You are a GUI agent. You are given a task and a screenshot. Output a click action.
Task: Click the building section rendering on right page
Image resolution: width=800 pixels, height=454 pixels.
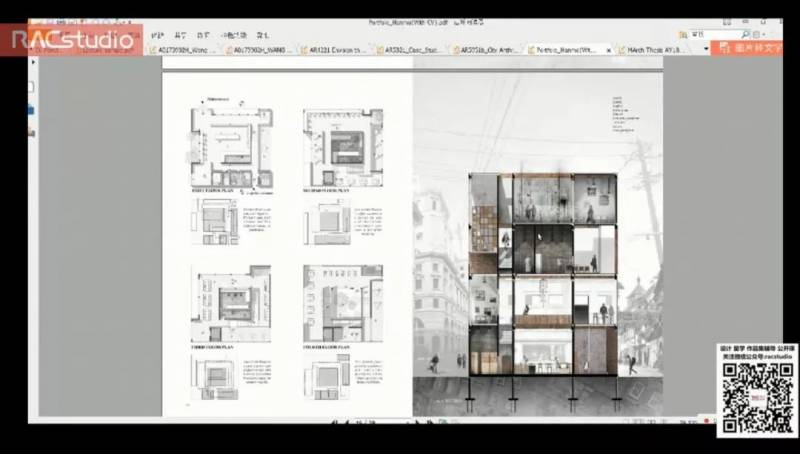pyautogui.click(x=542, y=275)
